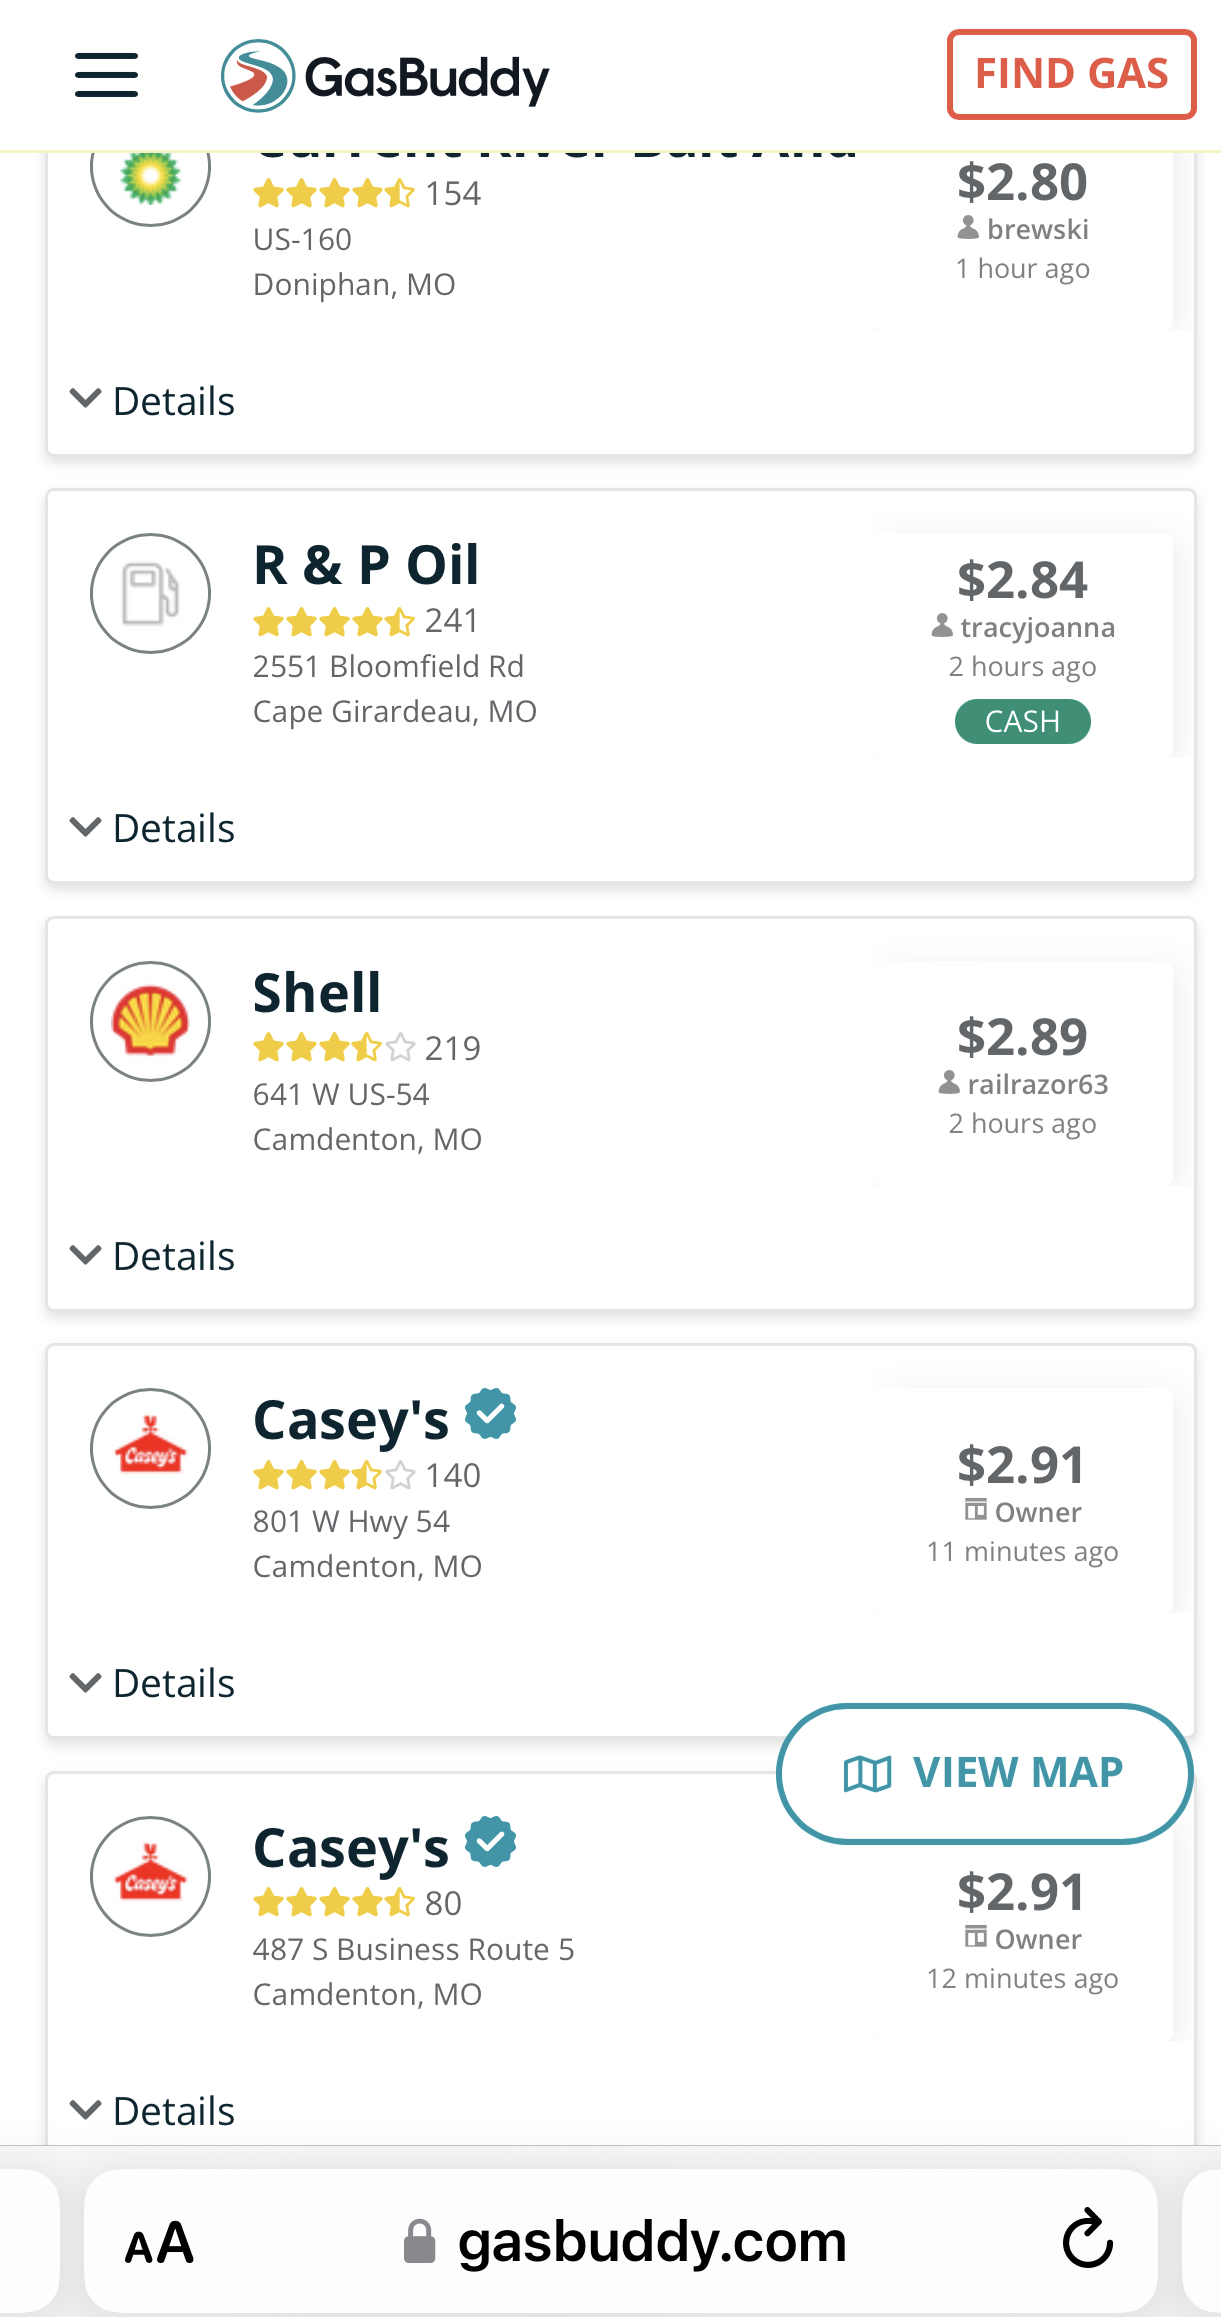This screenshot has height=2317, width=1221.
Task: Open the Shell station name link
Action: [x=317, y=993]
